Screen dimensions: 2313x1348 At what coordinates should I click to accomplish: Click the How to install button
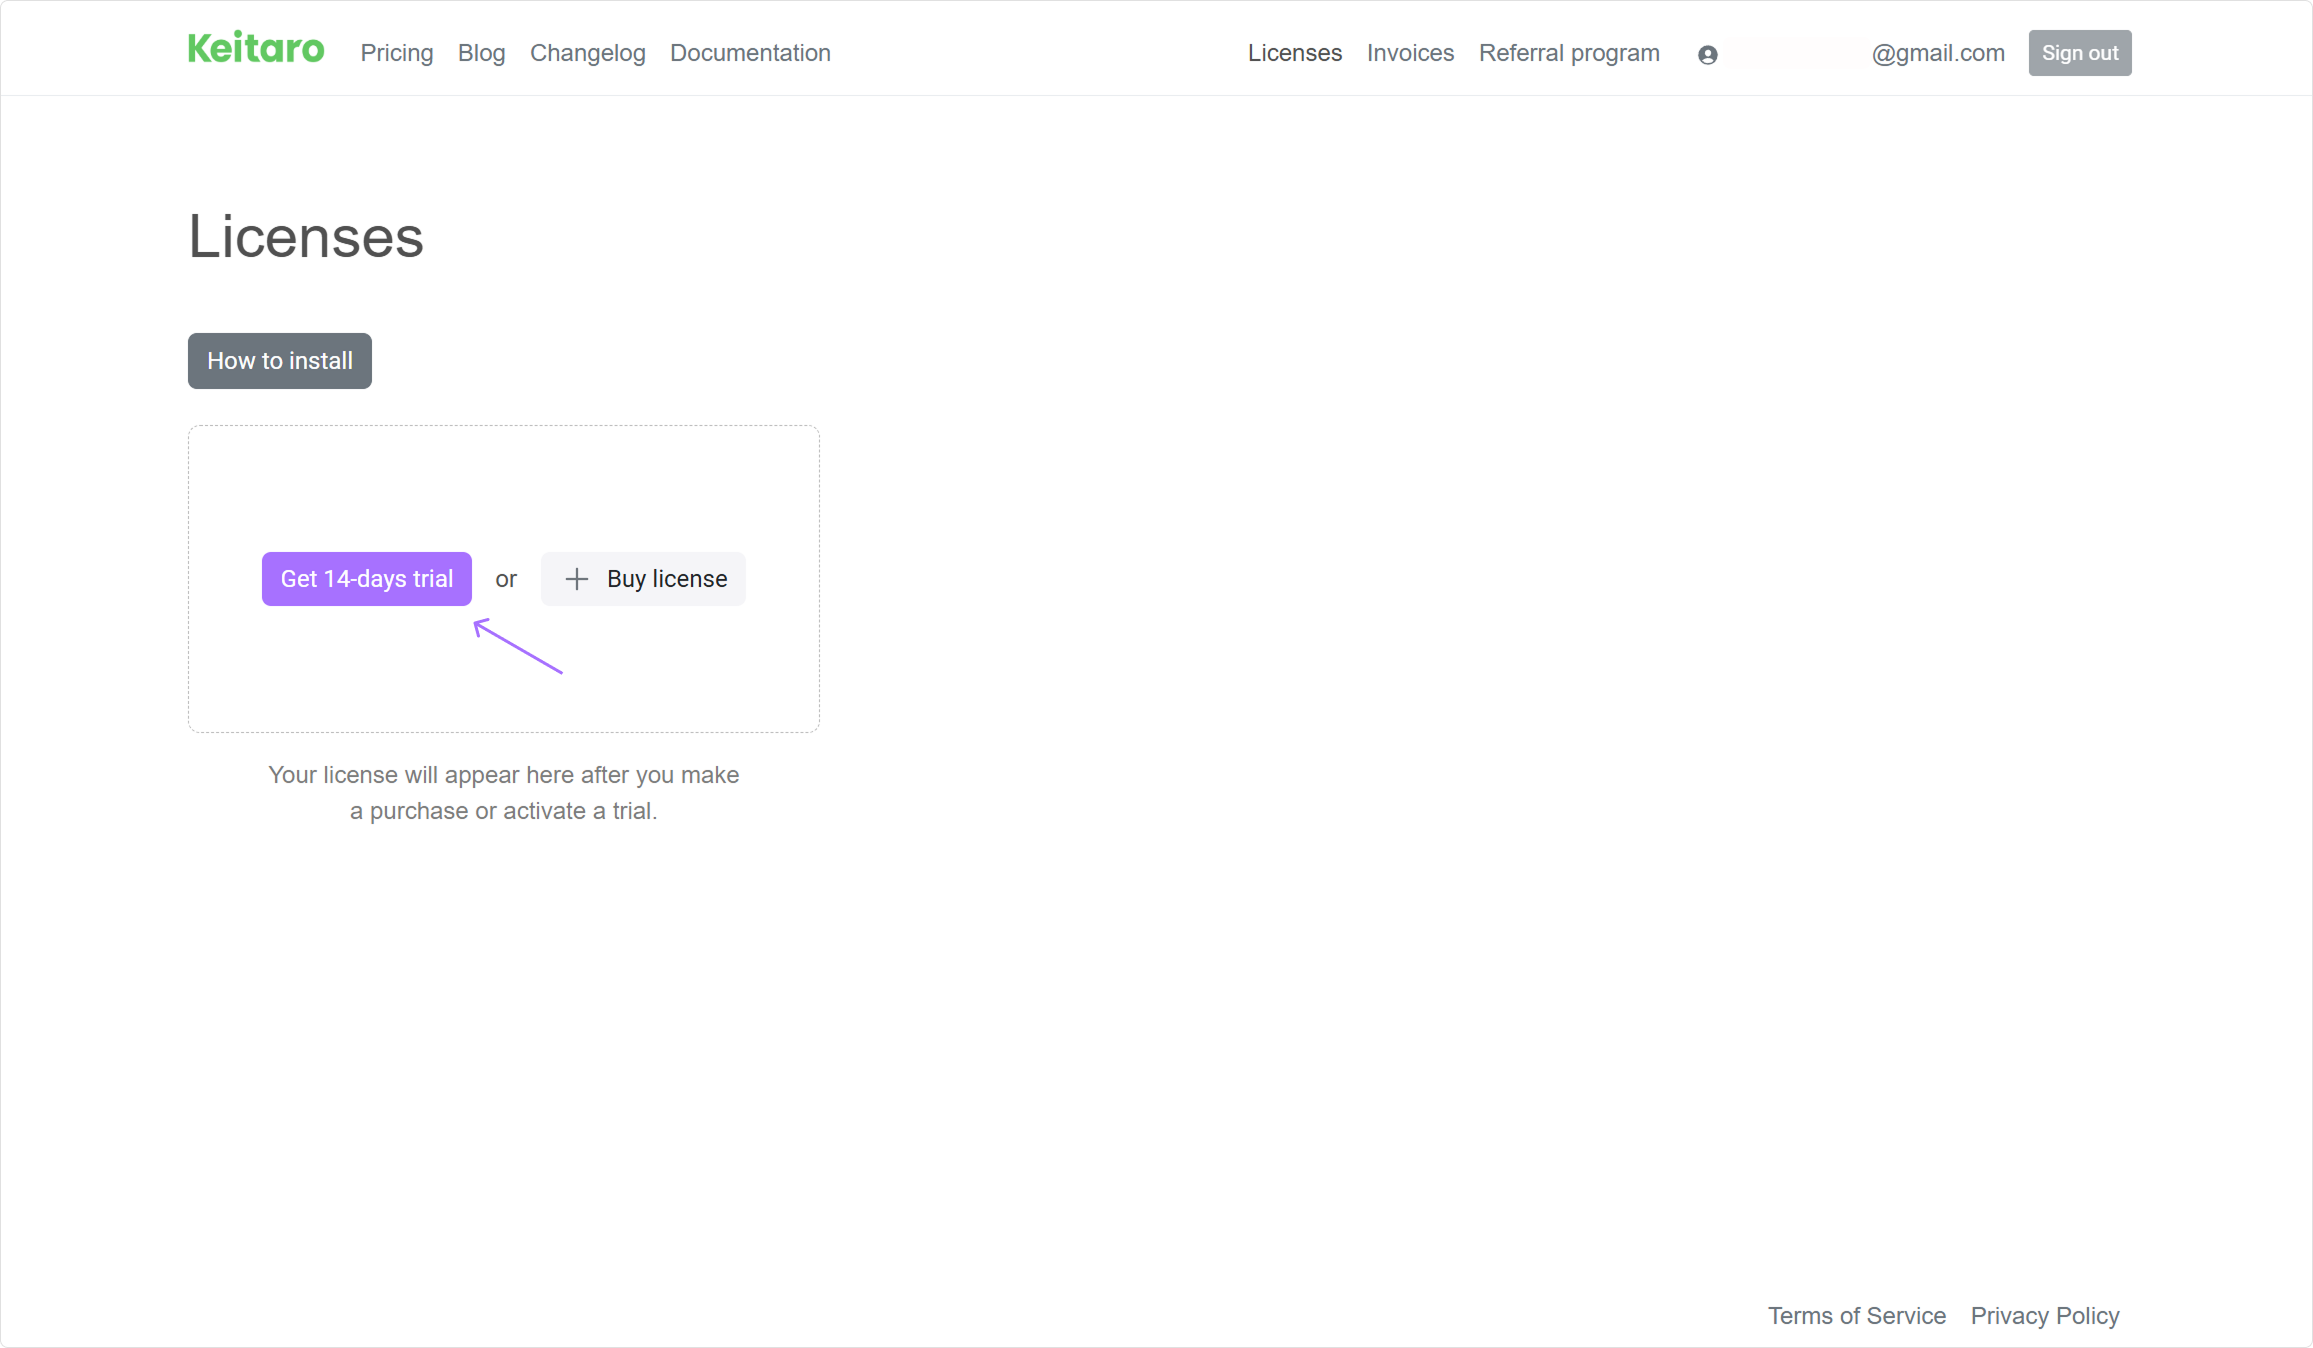(280, 361)
